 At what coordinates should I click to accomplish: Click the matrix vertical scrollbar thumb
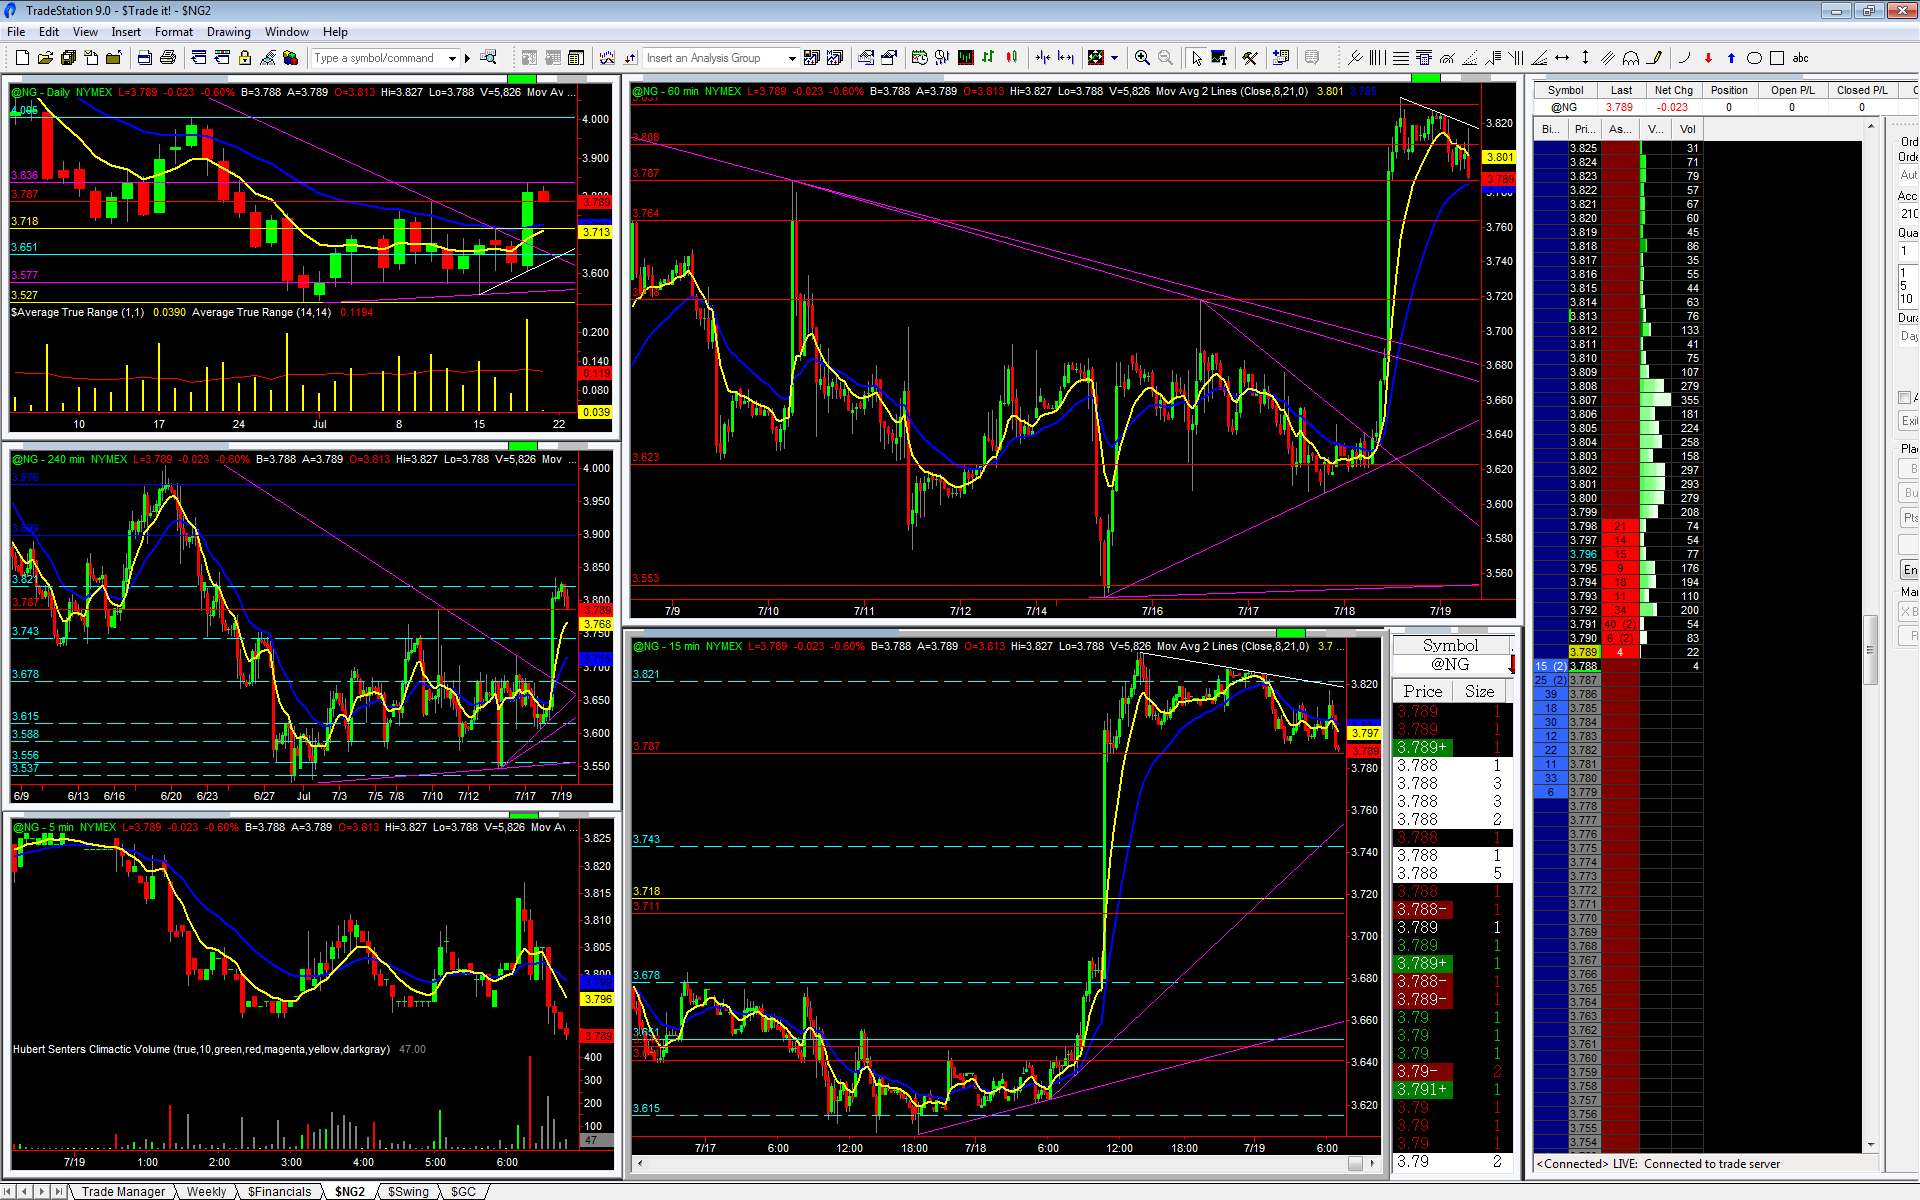pyautogui.click(x=1869, y=650)
